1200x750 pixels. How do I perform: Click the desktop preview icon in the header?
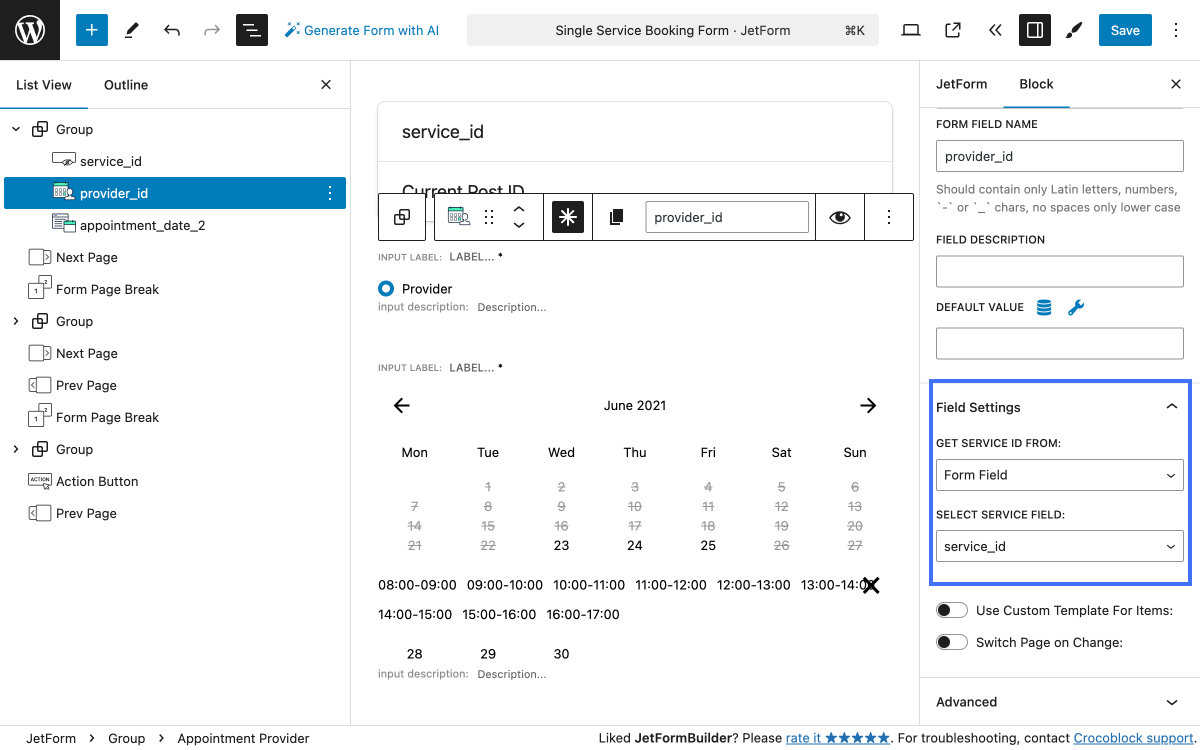tap(910, 30)
